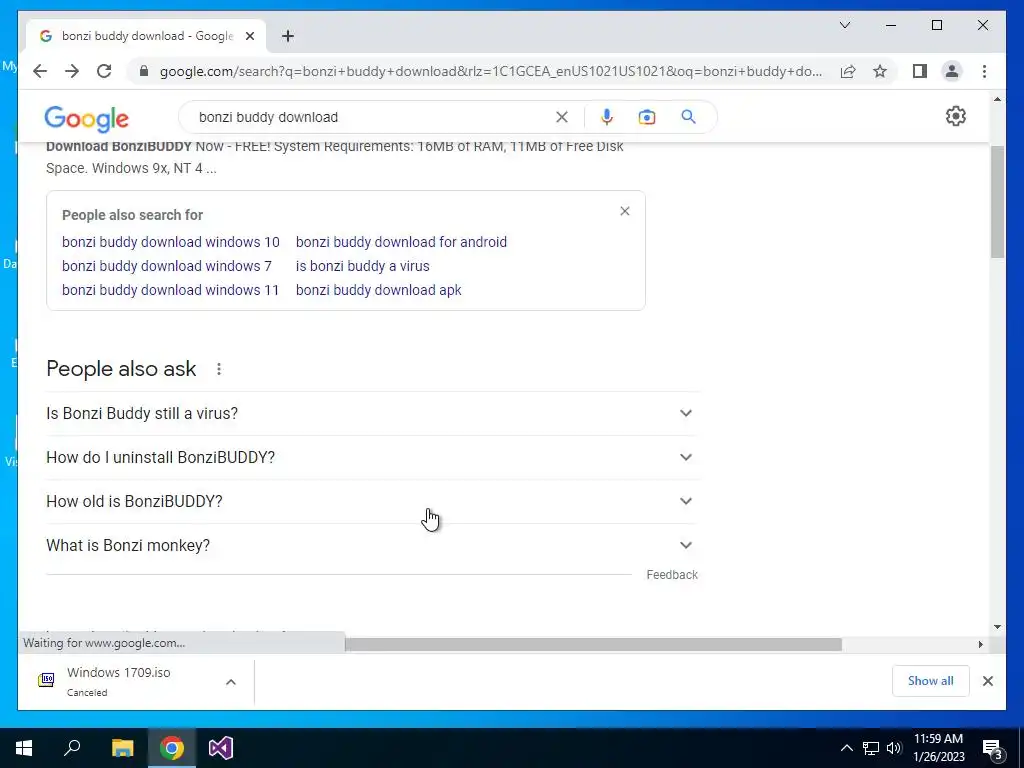Click the scroll up arrow
1024x768 pixels.
pyautogui.click(x=997, y=99)
